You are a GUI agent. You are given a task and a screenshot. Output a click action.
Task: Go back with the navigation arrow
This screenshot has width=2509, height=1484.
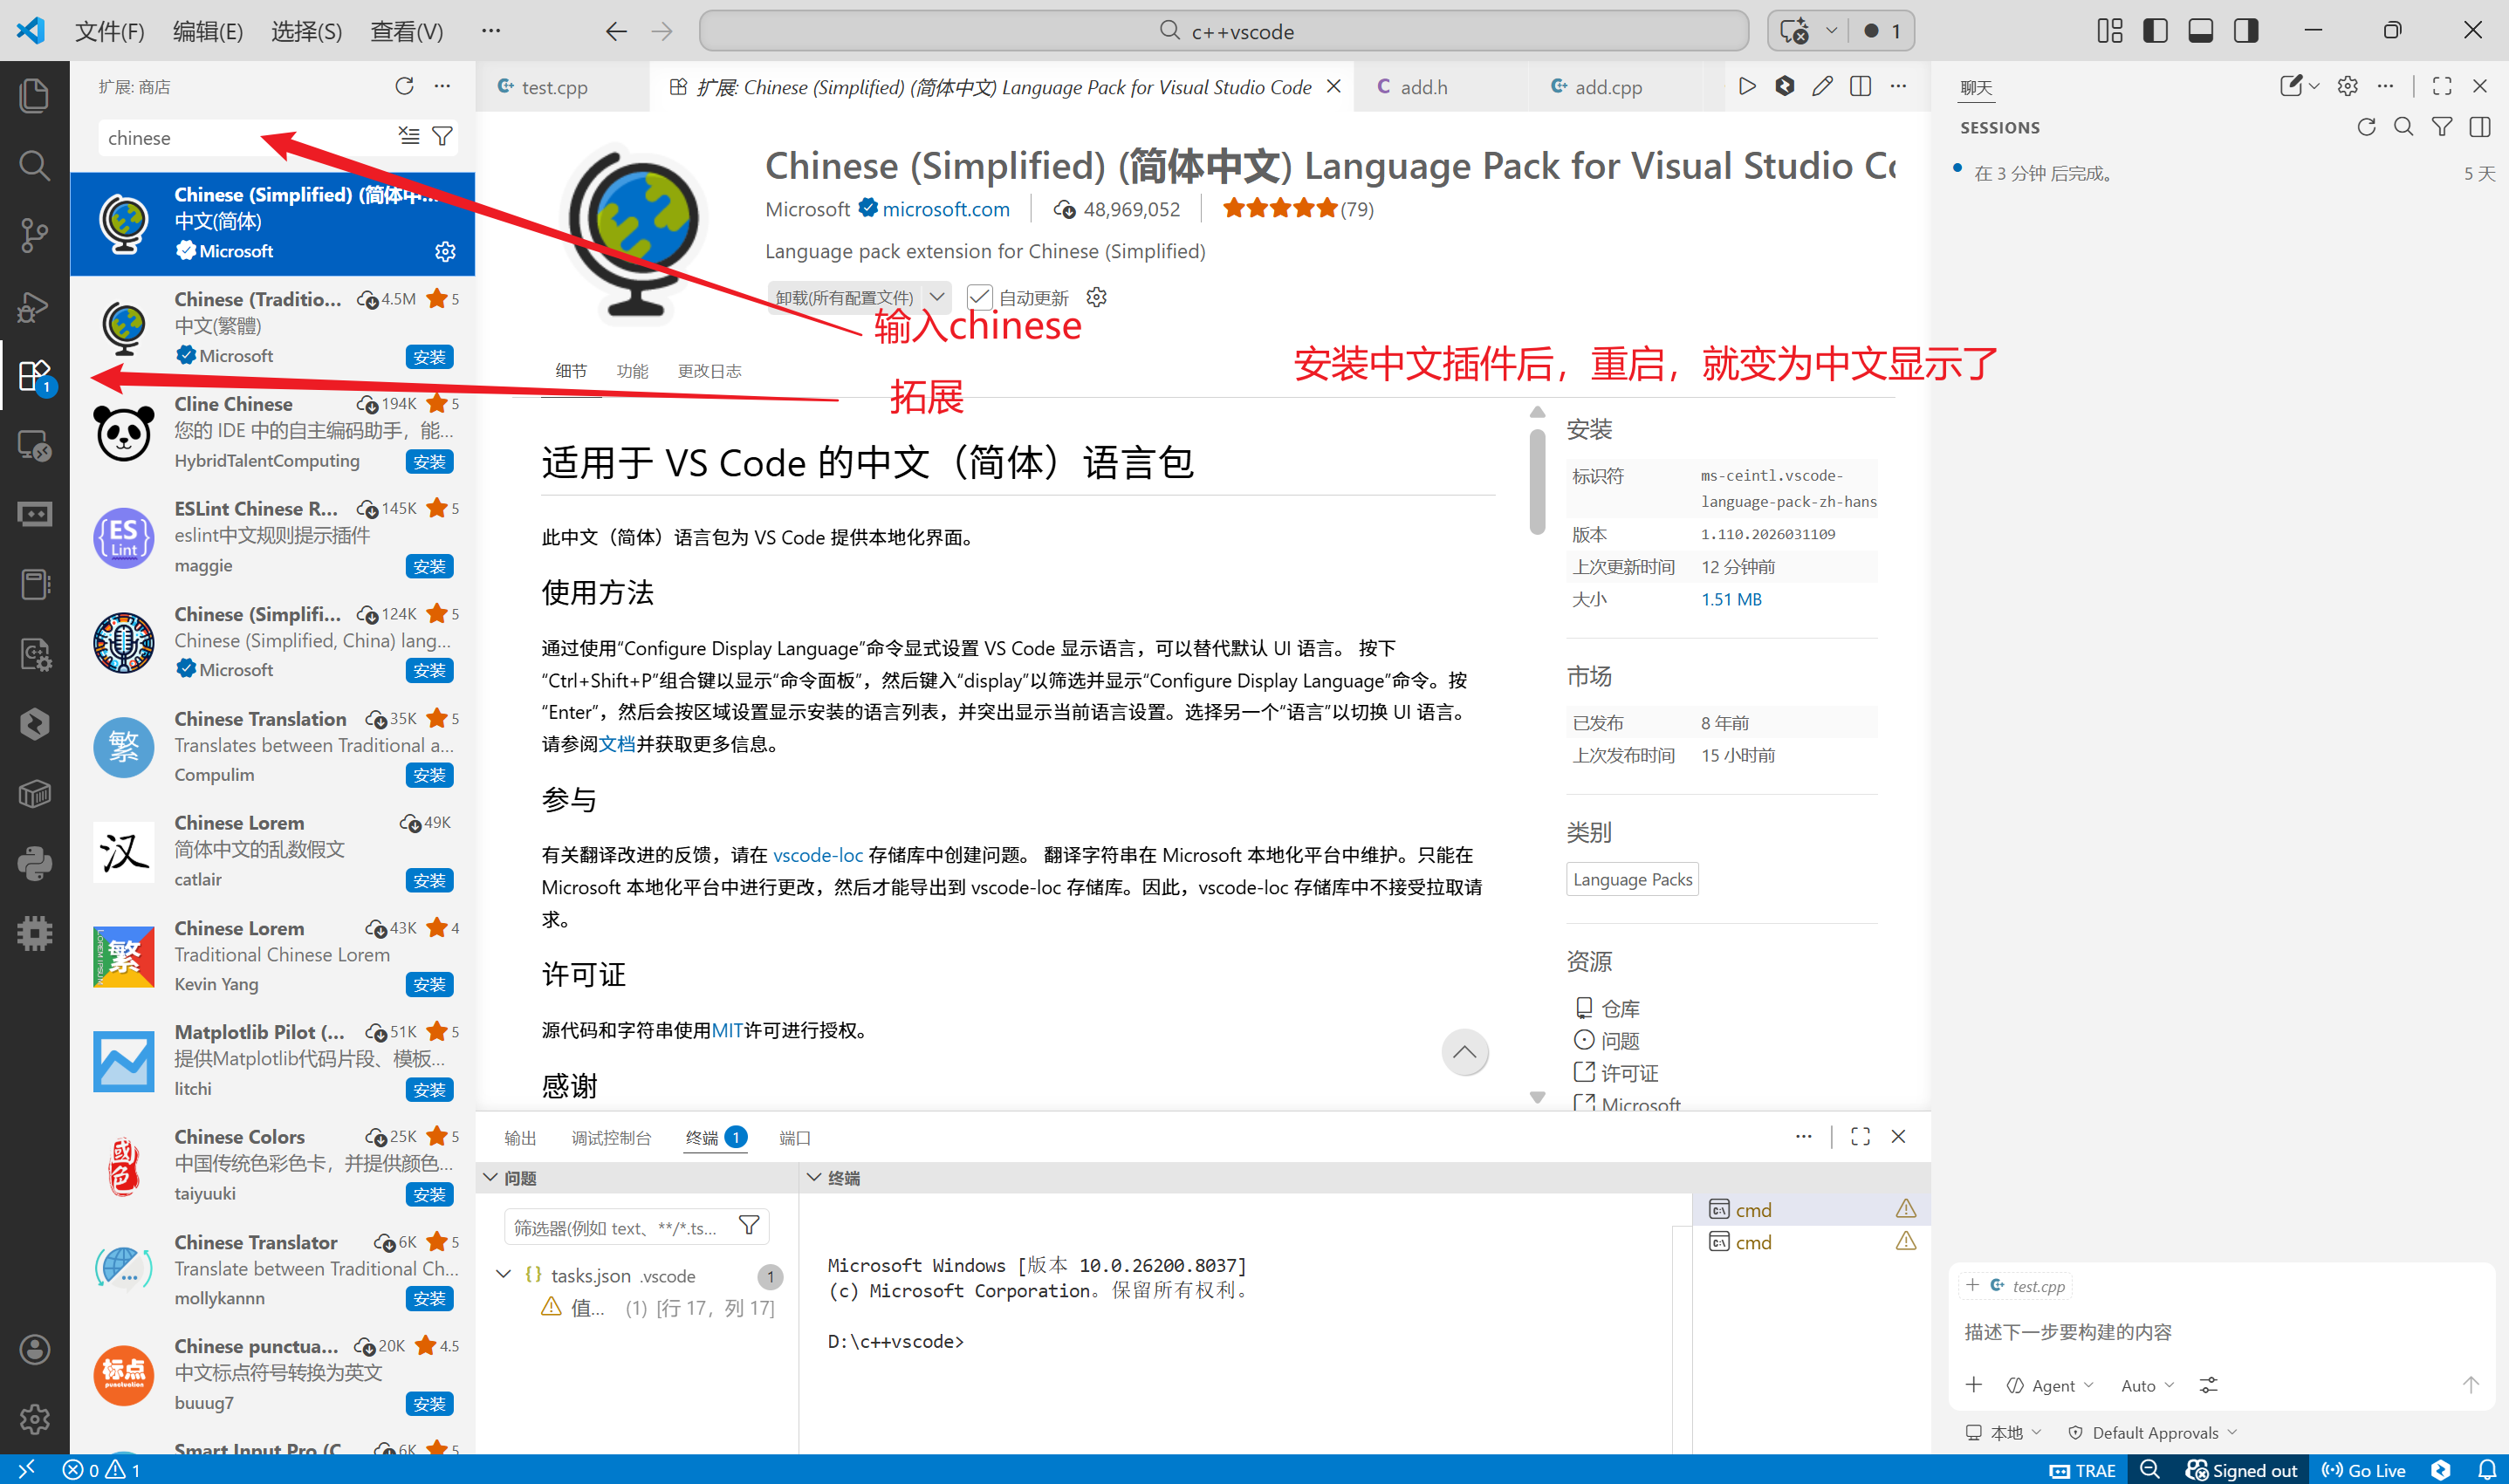pos(616,31)
